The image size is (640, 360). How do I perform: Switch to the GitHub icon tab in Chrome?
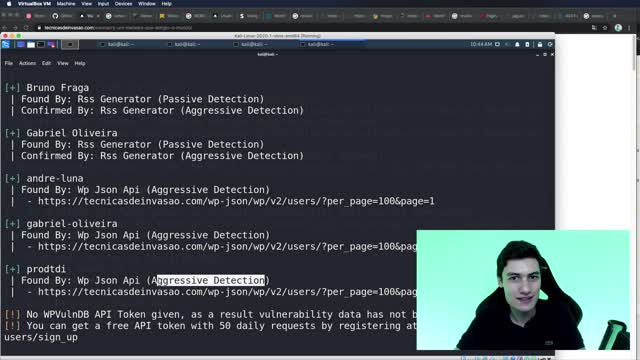point(55,16)
